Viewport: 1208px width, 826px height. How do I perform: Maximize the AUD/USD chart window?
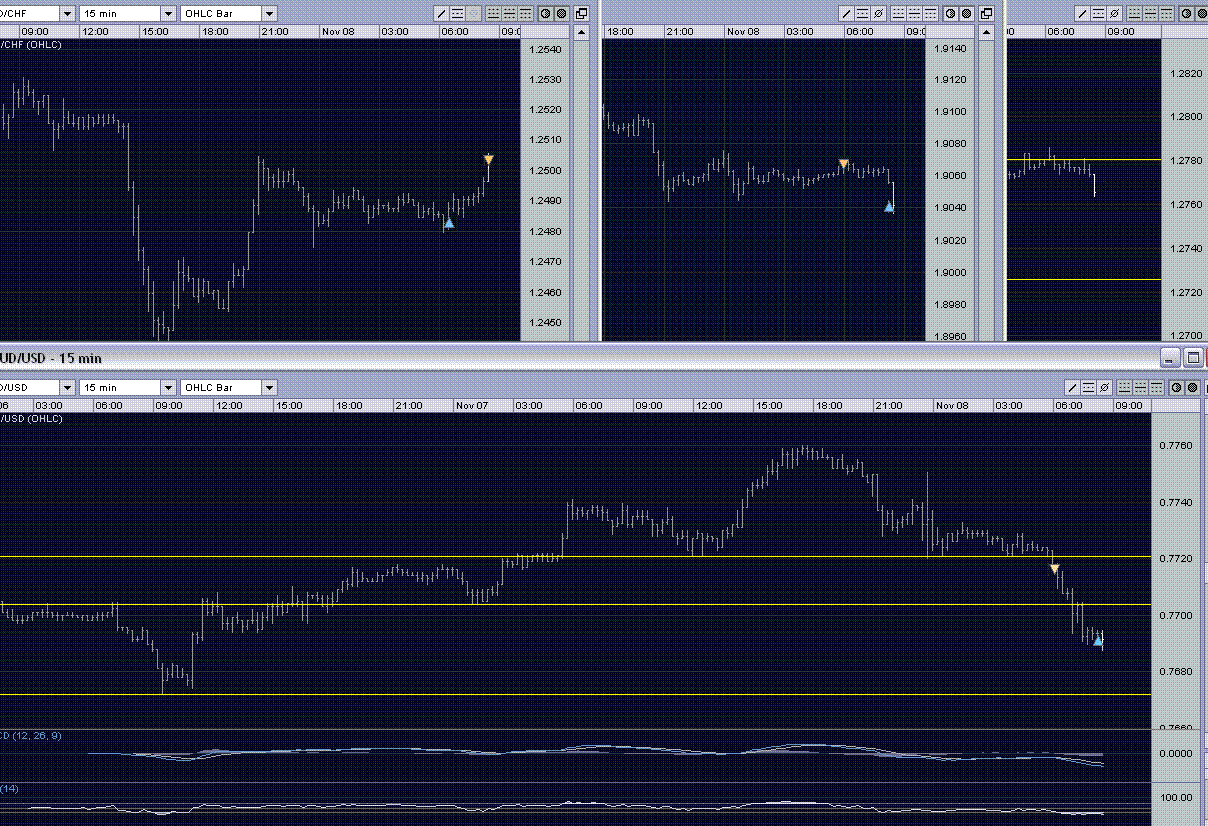[x=1193, y=357]
